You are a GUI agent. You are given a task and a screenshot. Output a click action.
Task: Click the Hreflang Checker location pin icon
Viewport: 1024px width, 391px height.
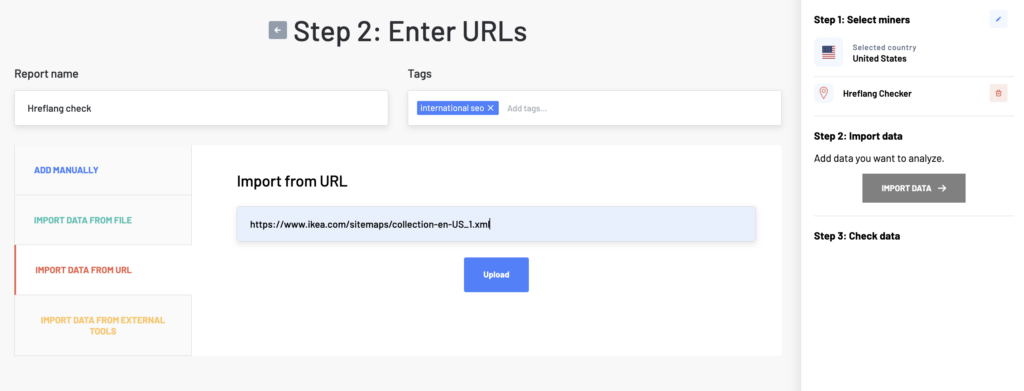[x=824, y=93]
